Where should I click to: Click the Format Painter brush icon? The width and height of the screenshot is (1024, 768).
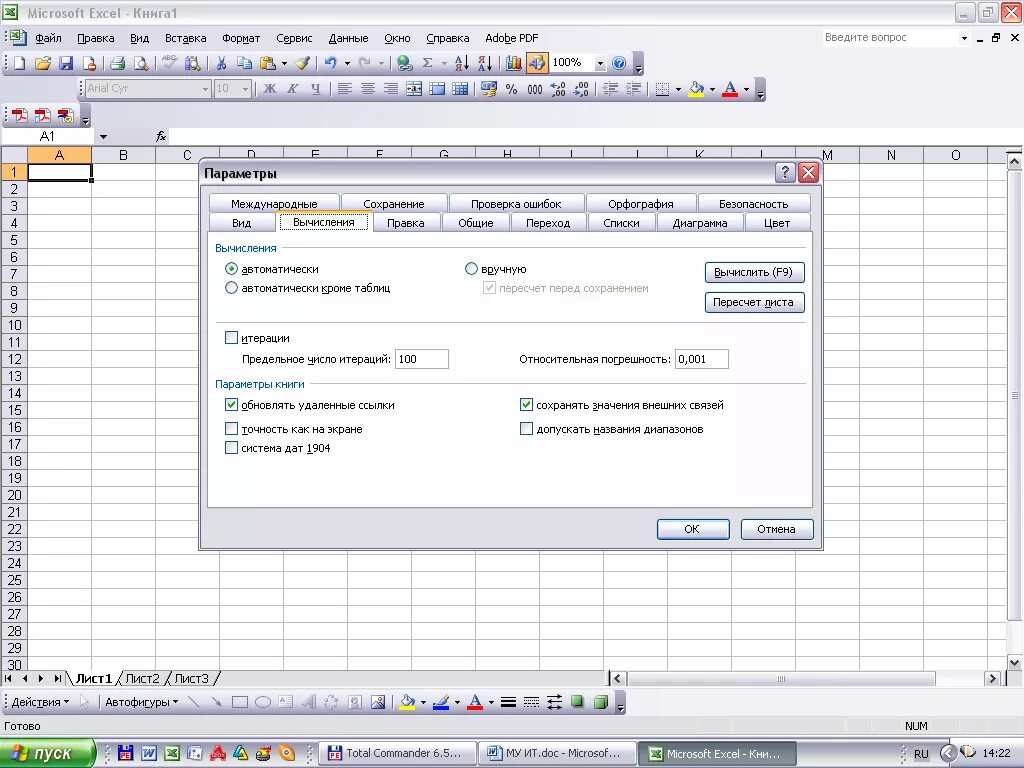click(x=302, y=63)
